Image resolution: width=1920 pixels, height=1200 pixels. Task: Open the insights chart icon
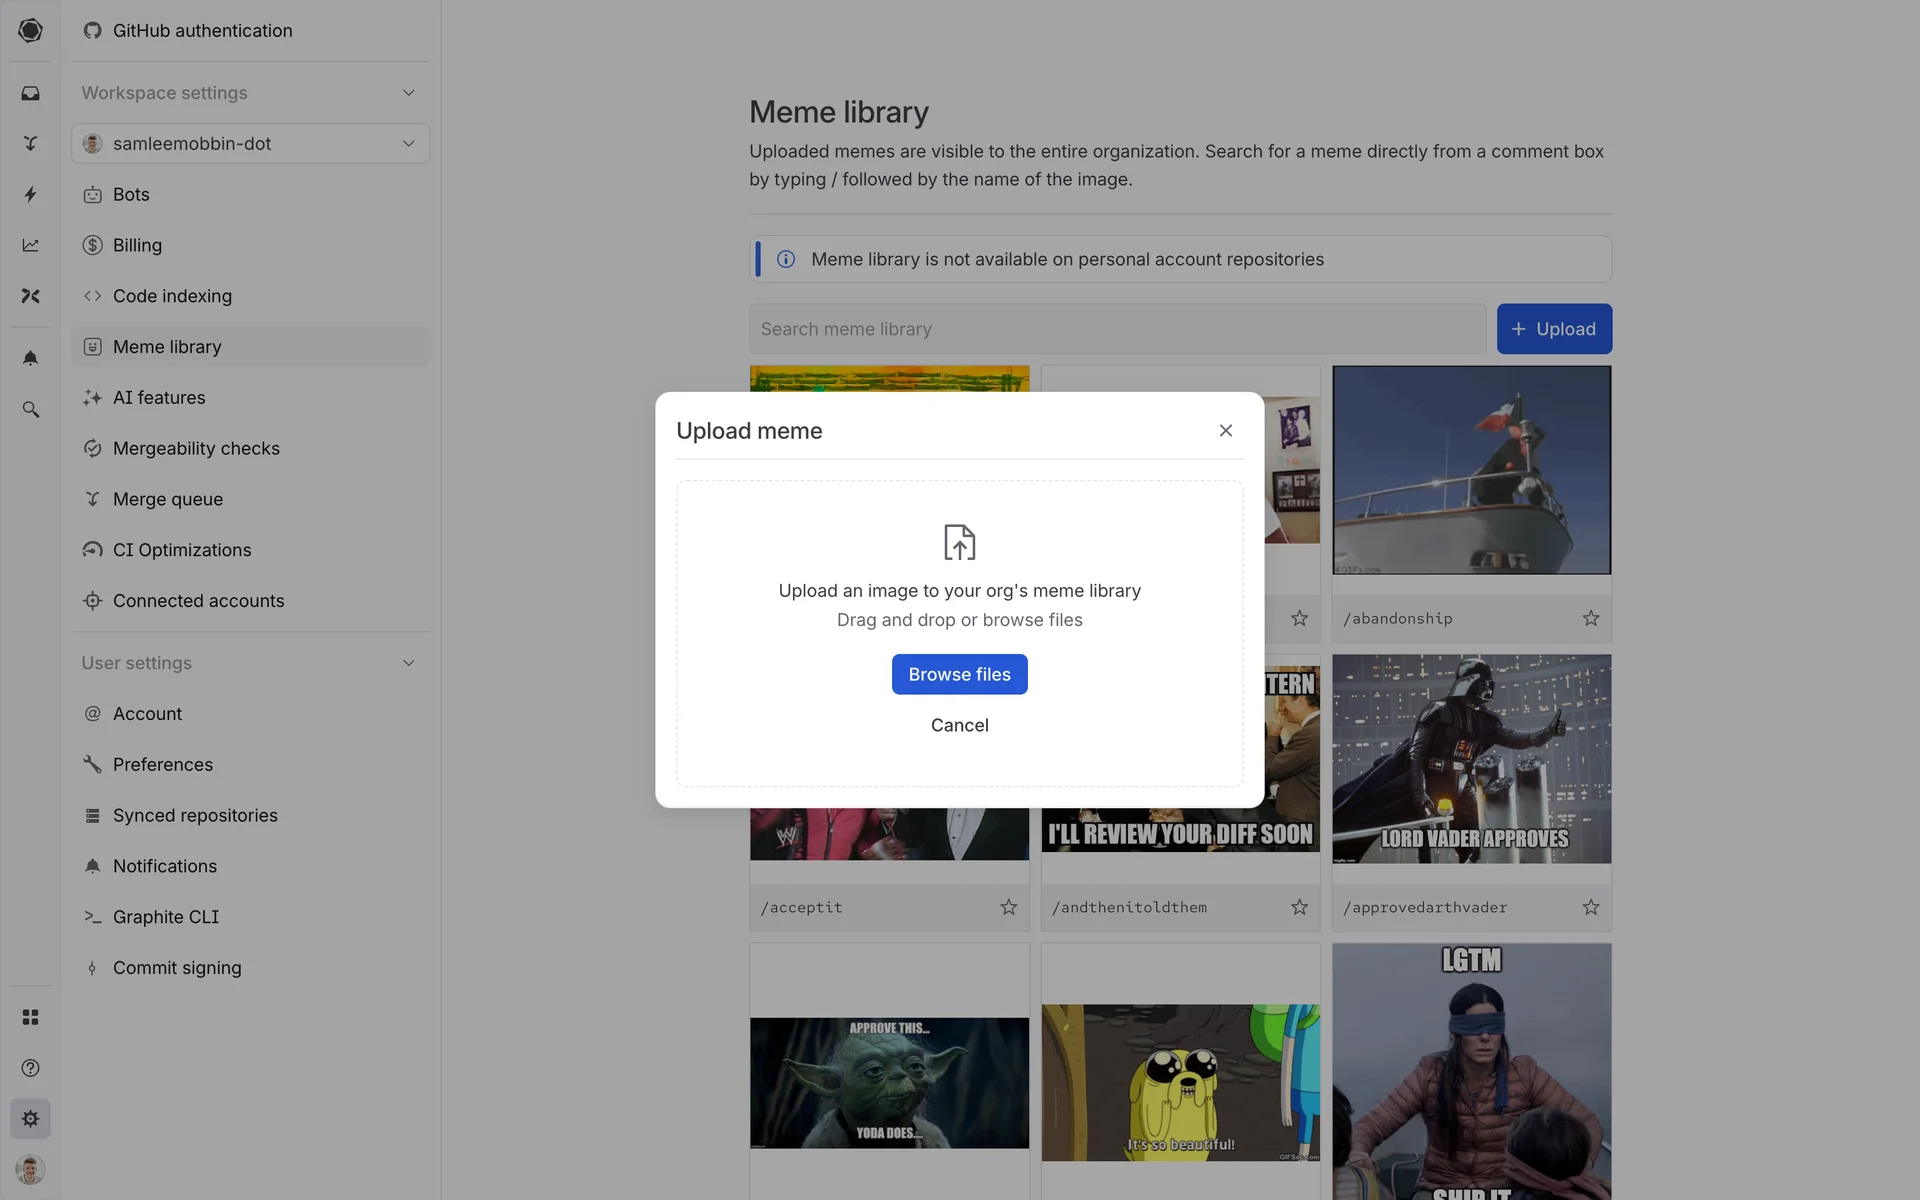pyautogui.click(x=30, y=245)
